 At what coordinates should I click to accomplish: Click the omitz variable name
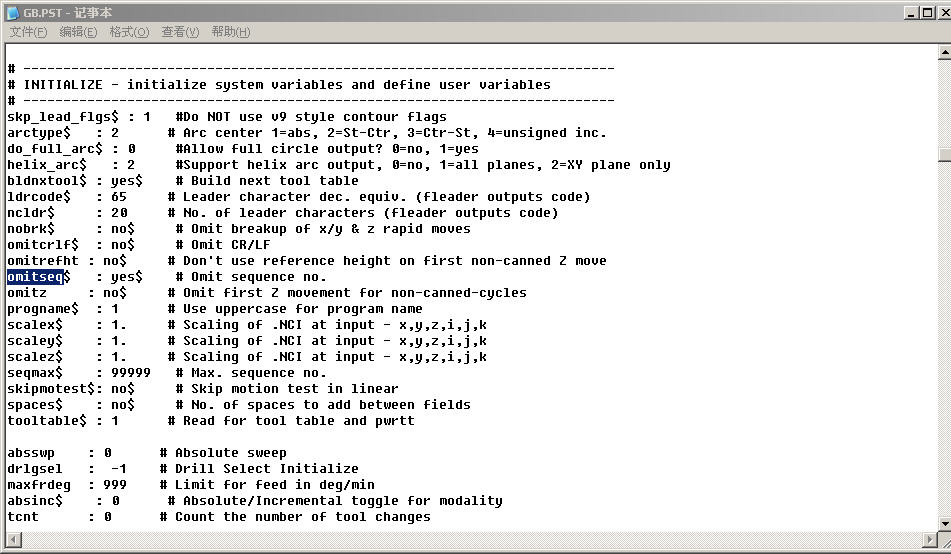coord(27,292)
